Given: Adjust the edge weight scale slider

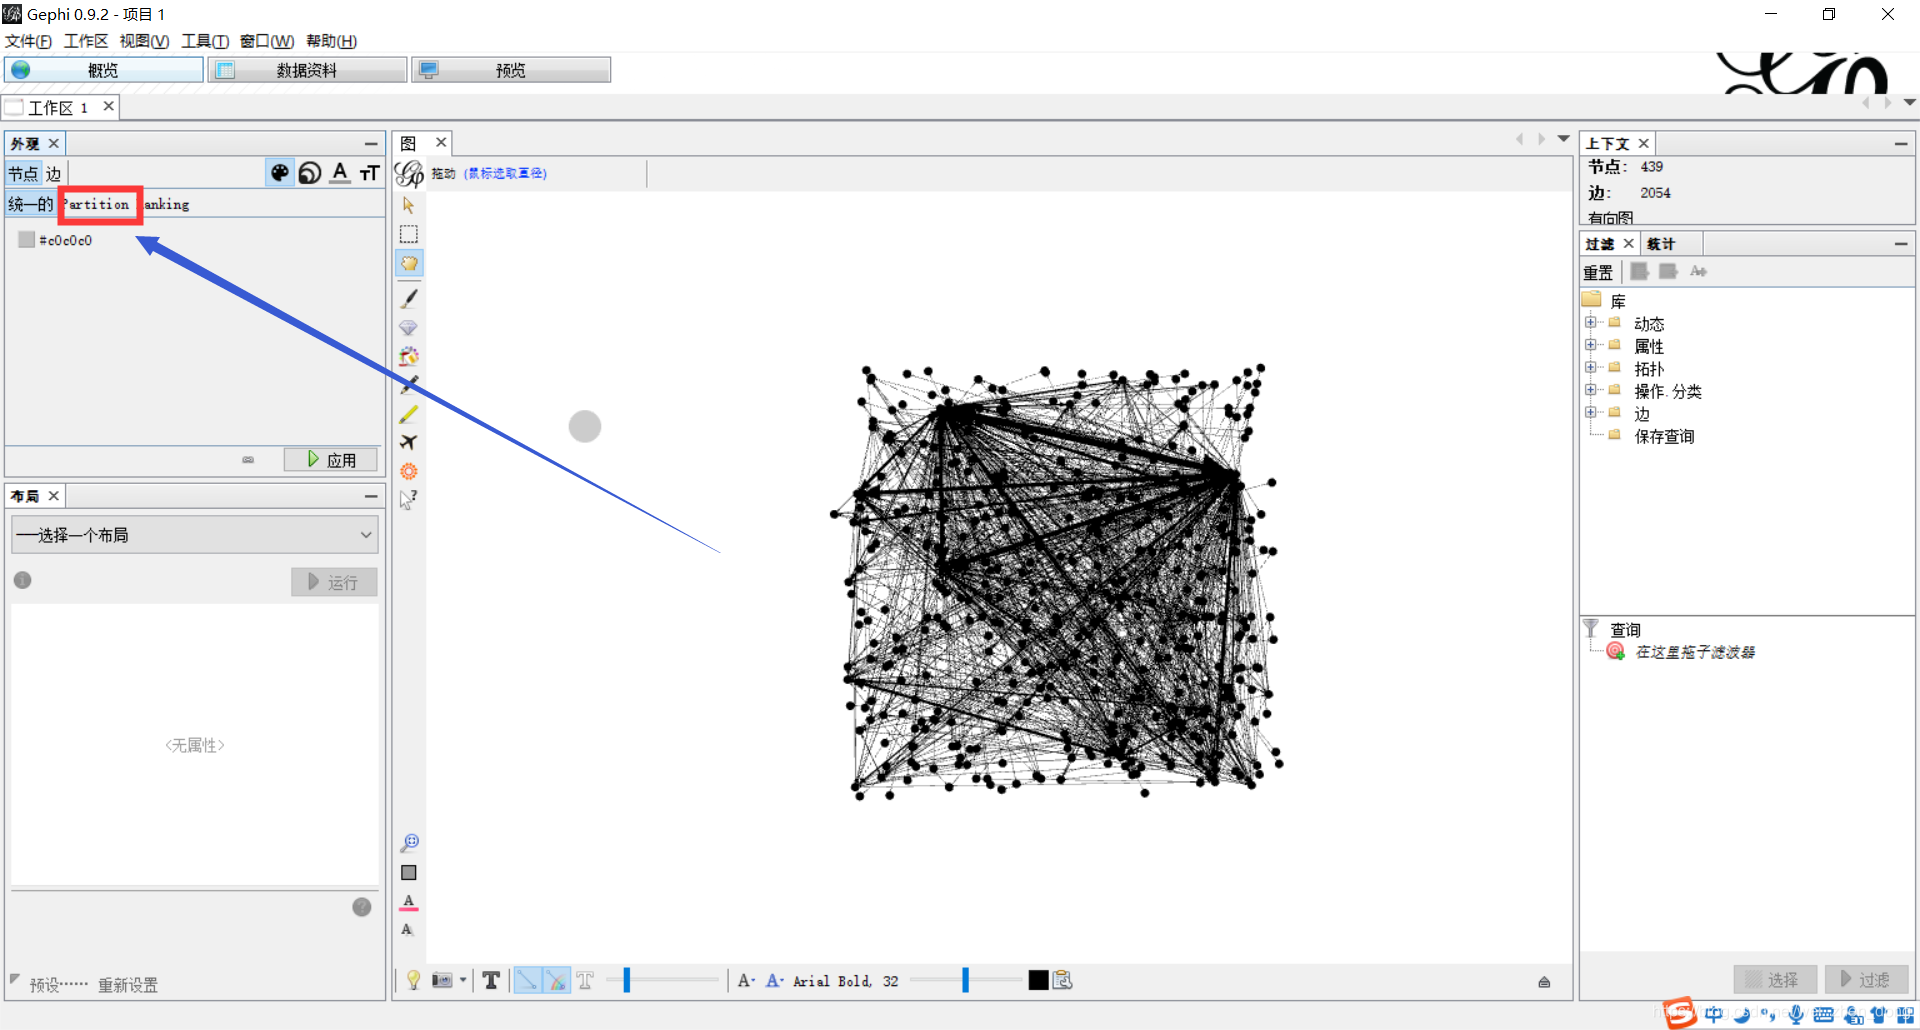Looking at the screenshot, I should point(627,980).
